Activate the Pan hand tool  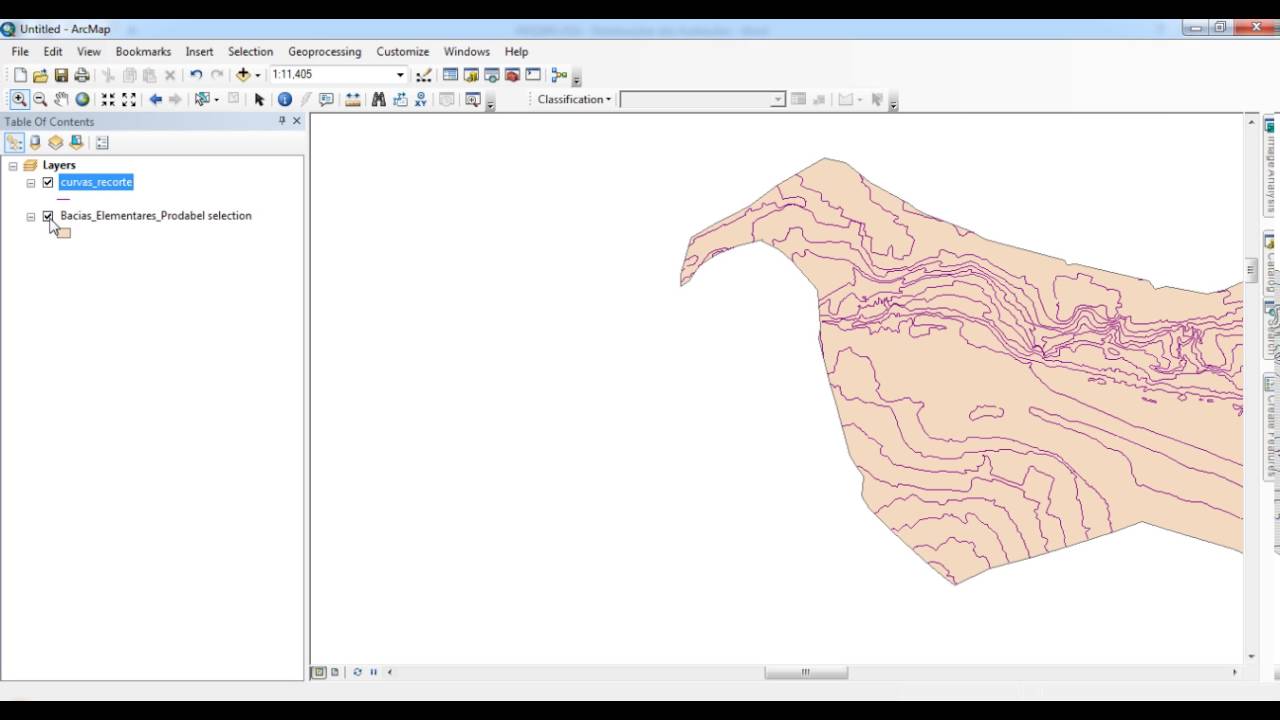click(61, 99)
